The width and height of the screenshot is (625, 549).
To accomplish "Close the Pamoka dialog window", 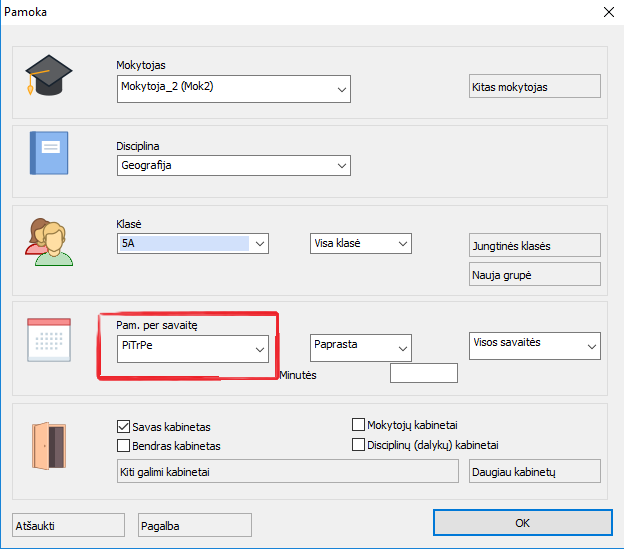I will click(x=608, y=12).
